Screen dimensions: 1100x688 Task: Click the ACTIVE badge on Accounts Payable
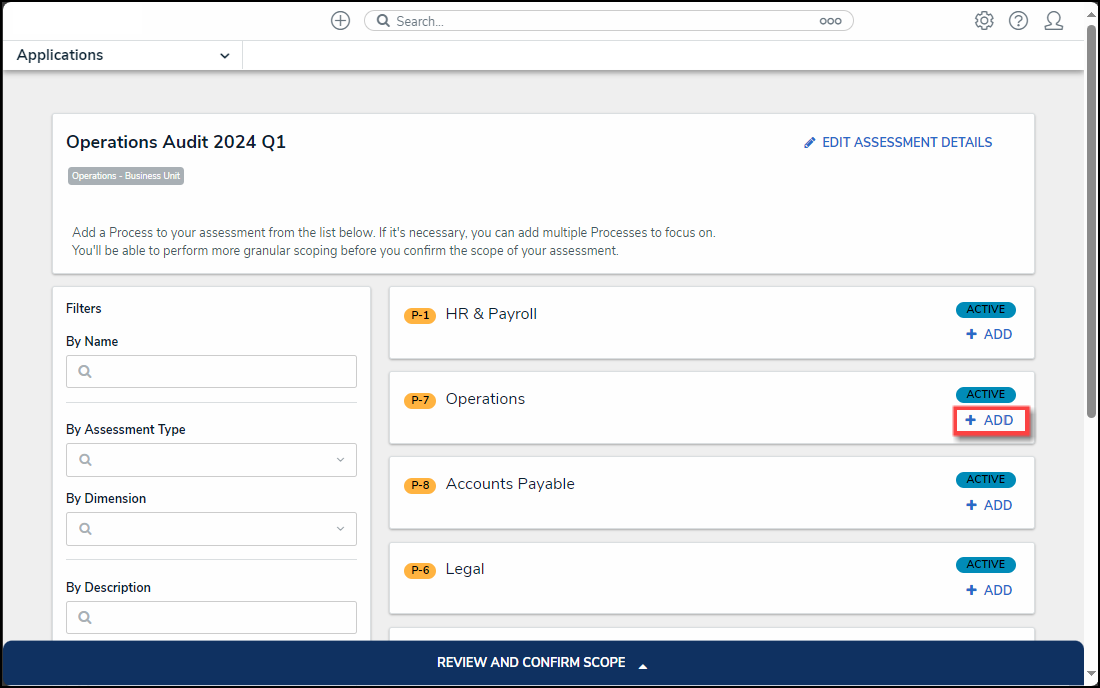986,480
